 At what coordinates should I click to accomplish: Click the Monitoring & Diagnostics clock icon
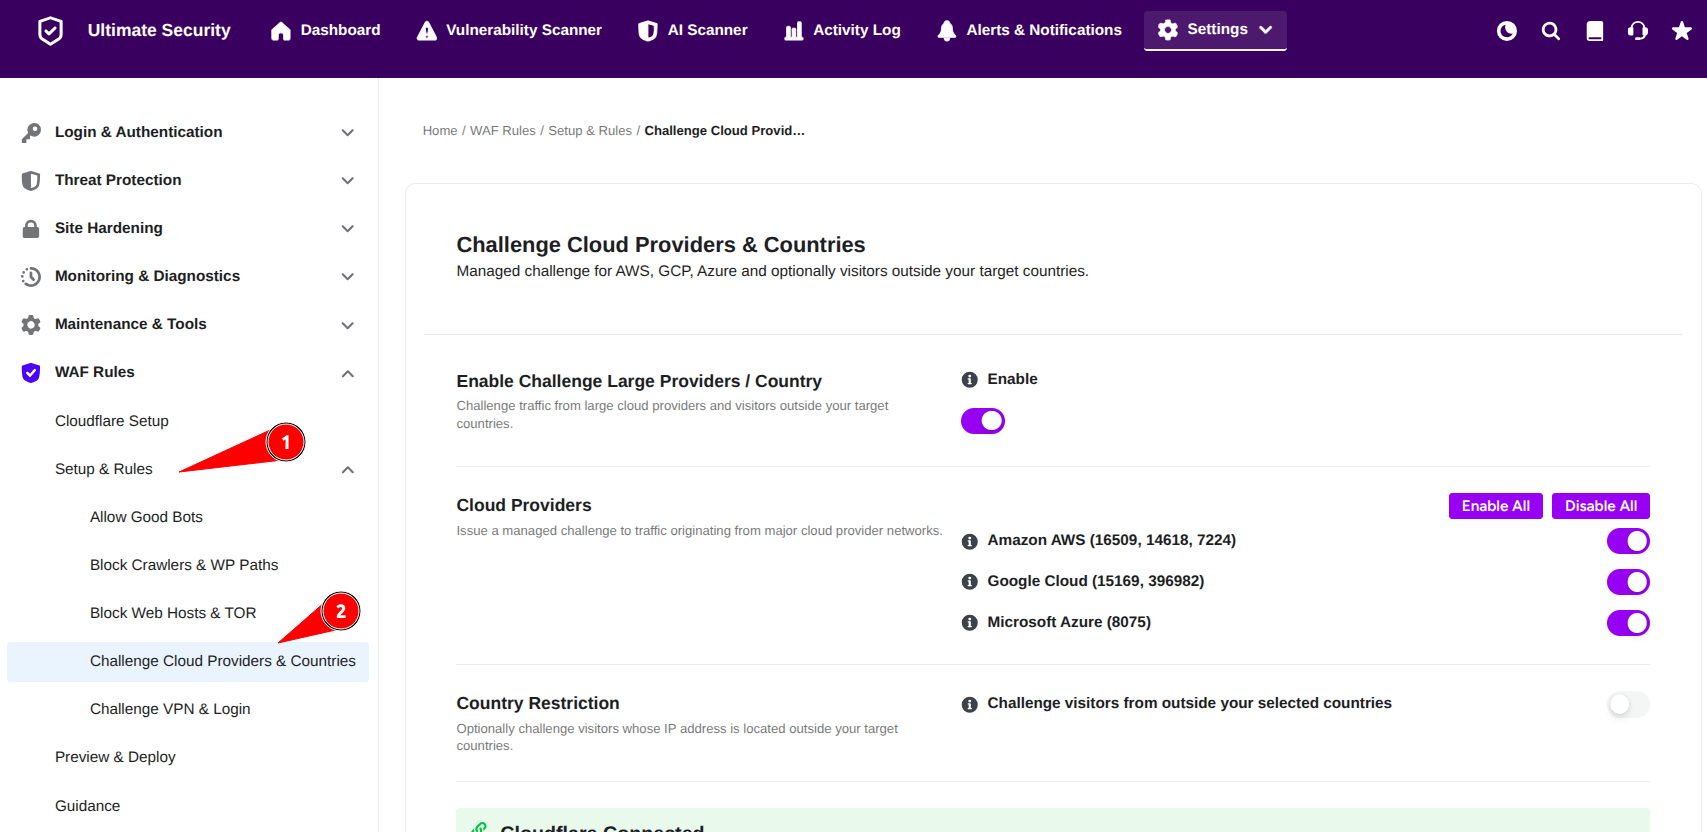click(31, 276)
